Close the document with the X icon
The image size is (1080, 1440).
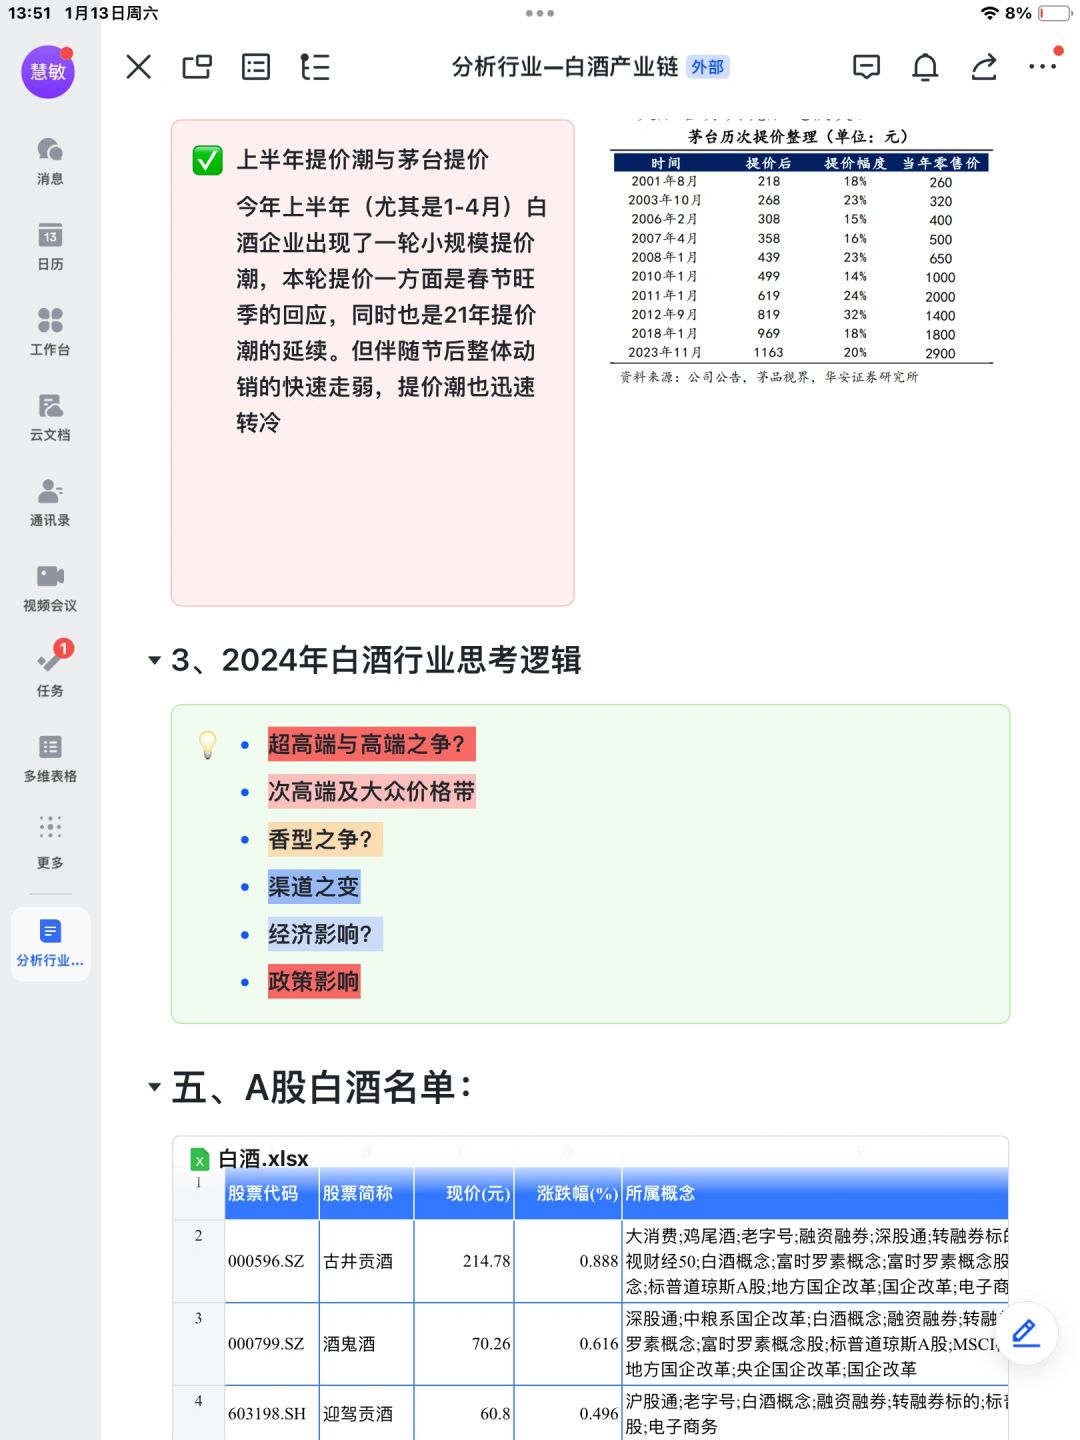click(139, 67)
